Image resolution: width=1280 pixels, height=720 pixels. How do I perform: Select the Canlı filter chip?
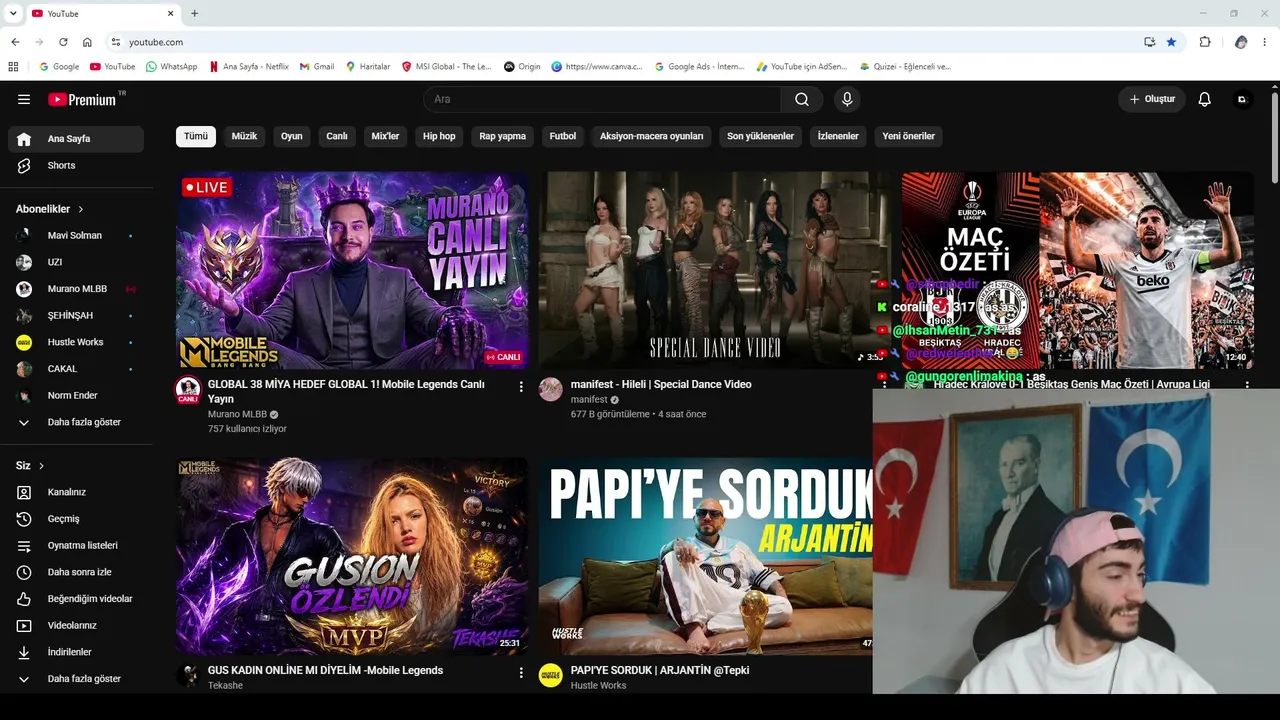click(x=337, y=136)
